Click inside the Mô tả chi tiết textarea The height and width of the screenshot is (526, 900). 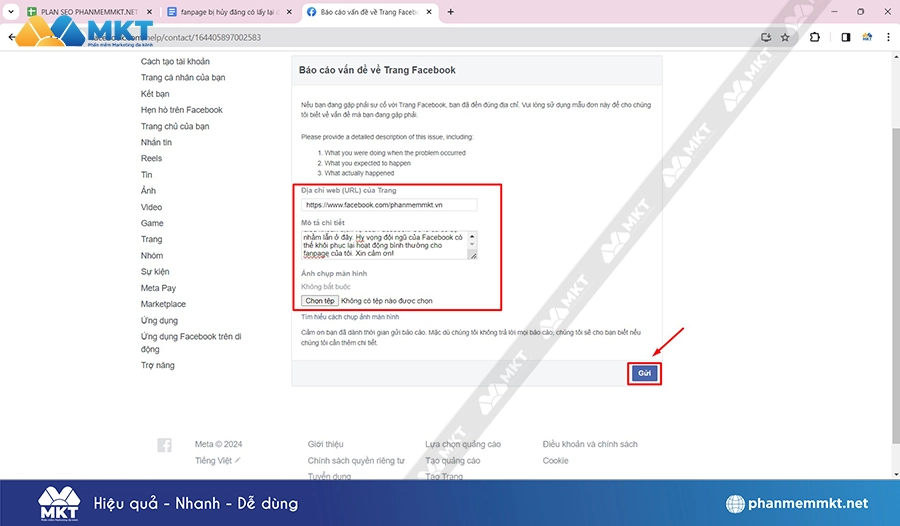[385, 245]
